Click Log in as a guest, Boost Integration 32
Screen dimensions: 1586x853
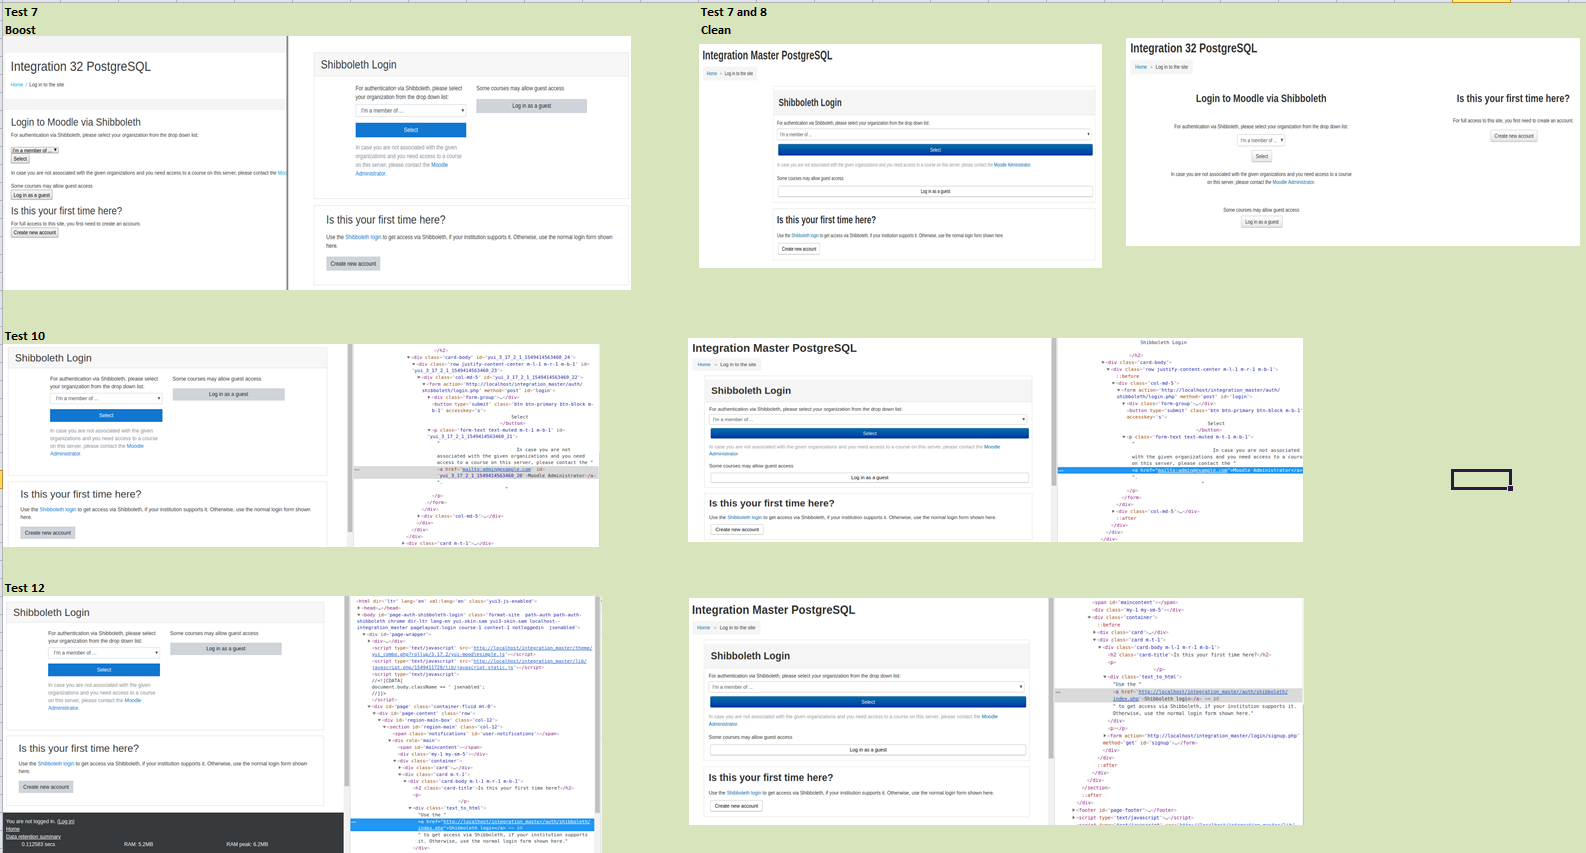32,195
